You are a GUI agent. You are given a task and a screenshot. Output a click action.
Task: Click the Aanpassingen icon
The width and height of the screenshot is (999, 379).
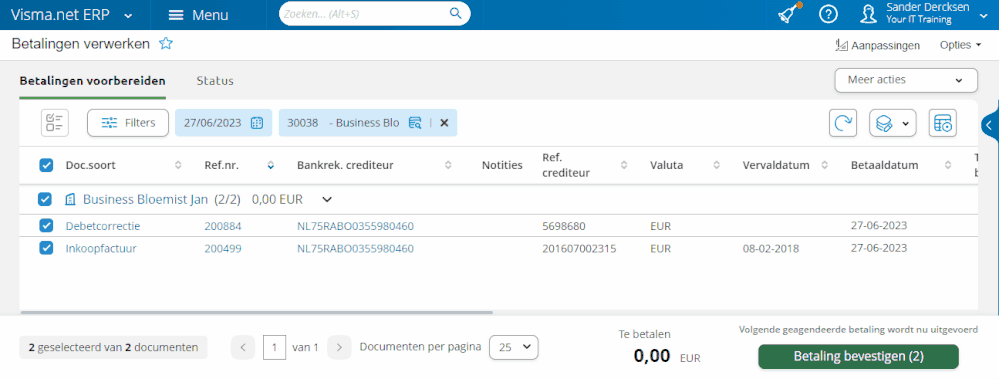click(841, 45)
